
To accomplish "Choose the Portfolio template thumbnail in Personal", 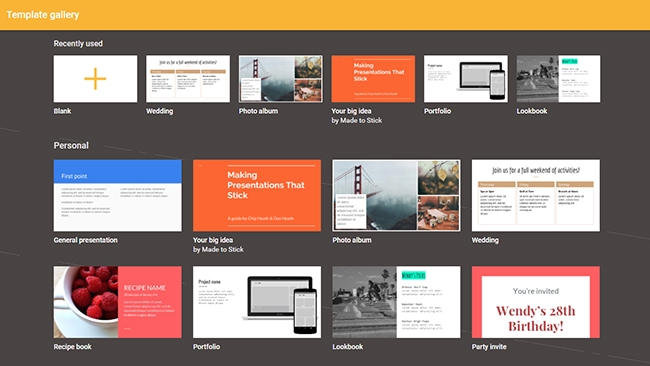I will [257, 302].
